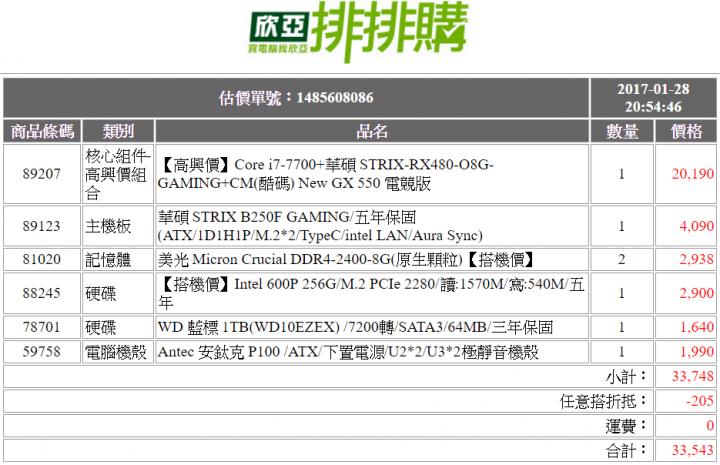The height and width of the screenshot is (465, 720).
Task: Select total value 33,543
Action: pos(686,450)
